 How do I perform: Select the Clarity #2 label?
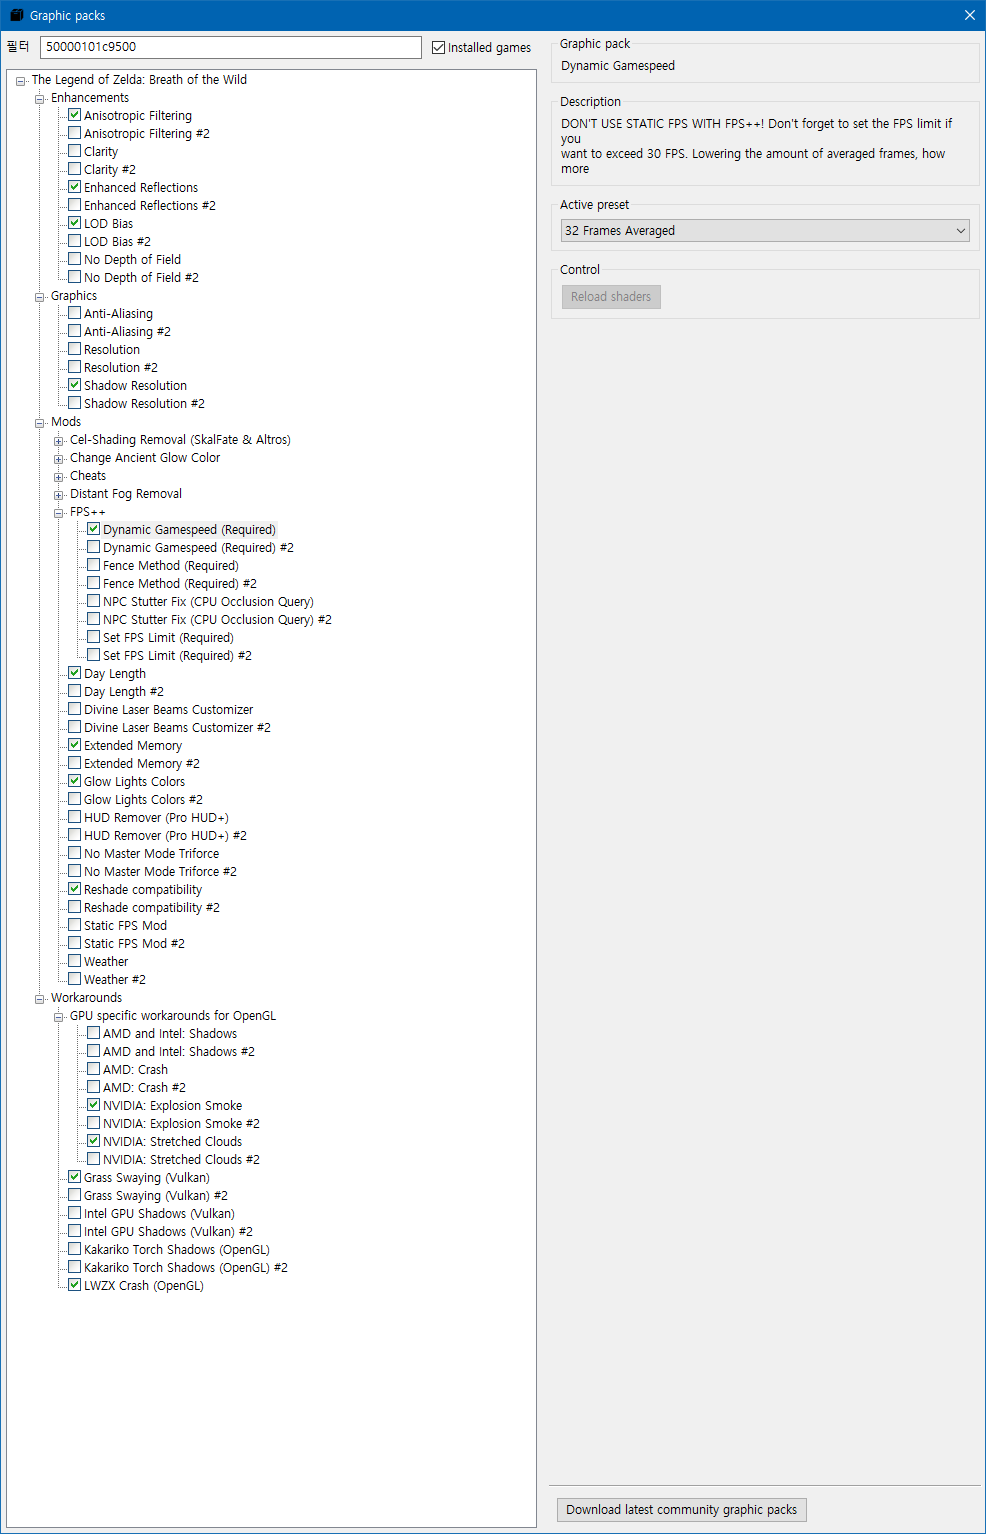pyautogui.click(x=109, y=170)
